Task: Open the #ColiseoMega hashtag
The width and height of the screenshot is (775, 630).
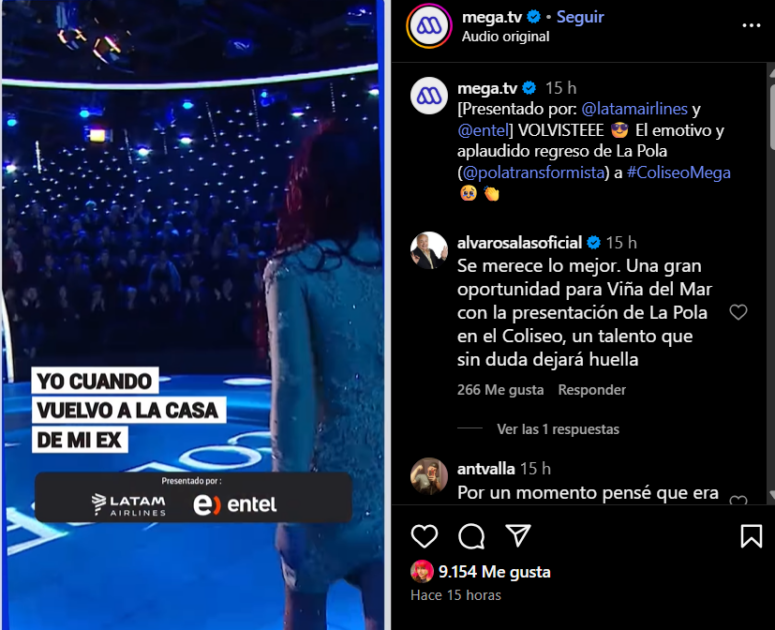Action: pos(679,172)
